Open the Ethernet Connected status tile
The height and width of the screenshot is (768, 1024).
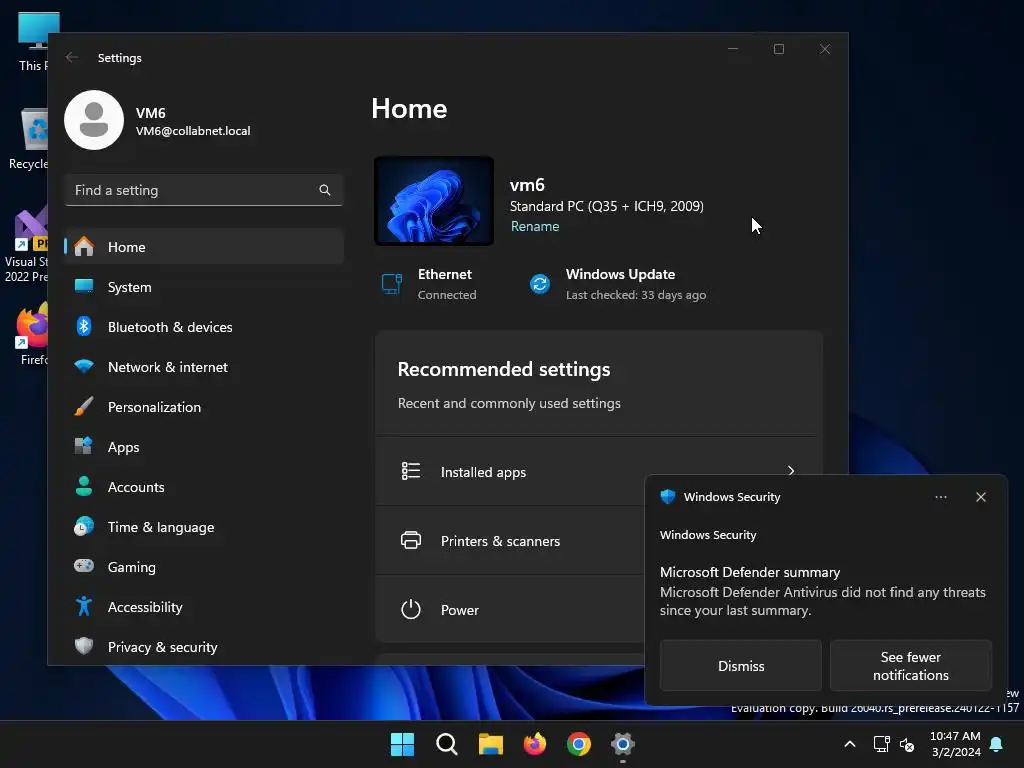click(x=429, y=284)
